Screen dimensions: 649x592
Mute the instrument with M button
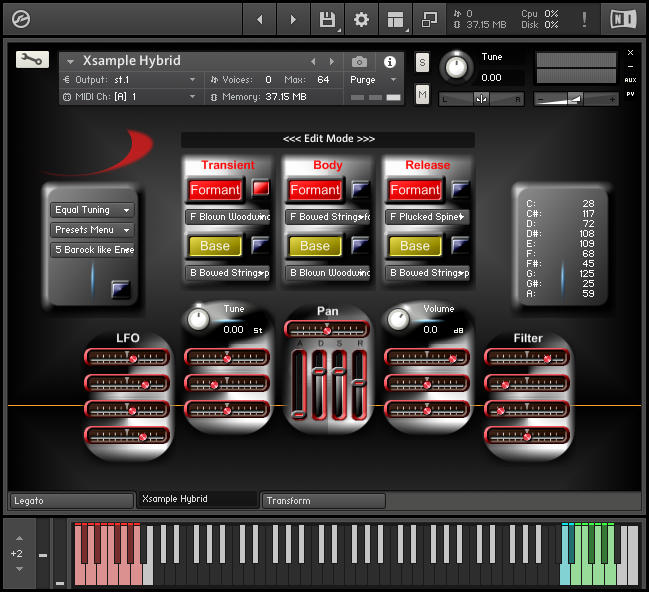pyautogui.click(x=422, y=95)
